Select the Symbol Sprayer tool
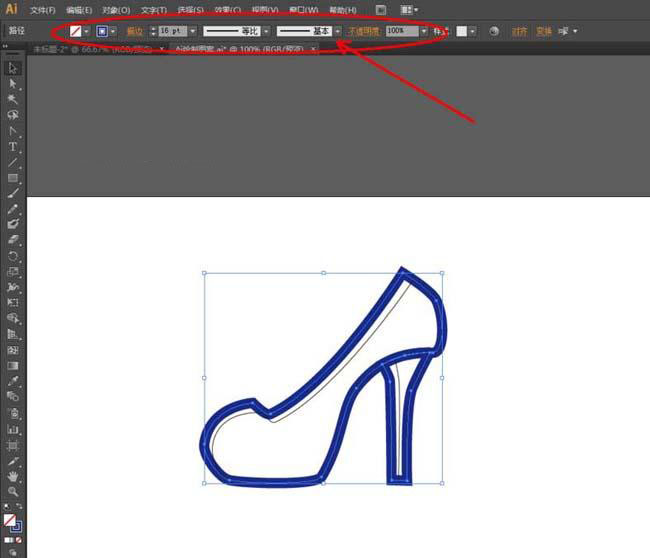Viewport: 650px width, 558px height. tap(12, 413)
